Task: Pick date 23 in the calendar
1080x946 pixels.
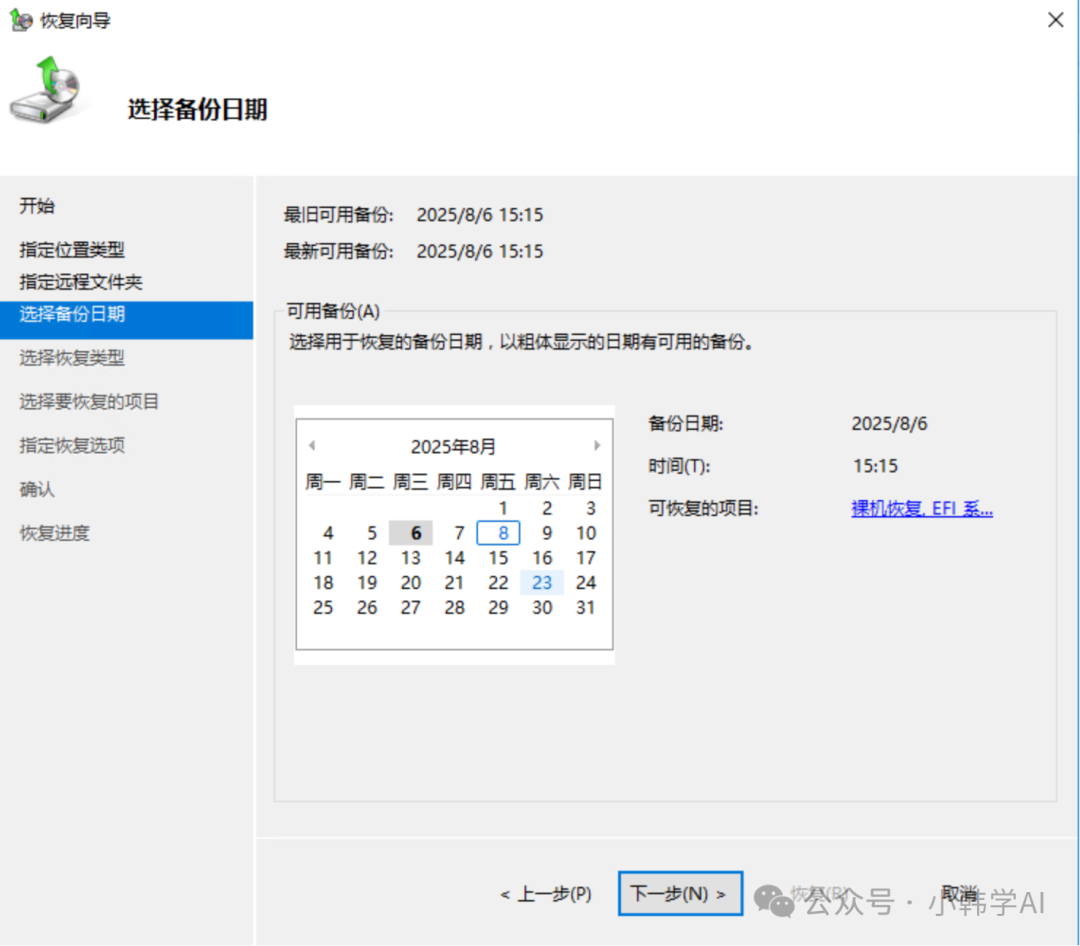Action: point(542,583)
